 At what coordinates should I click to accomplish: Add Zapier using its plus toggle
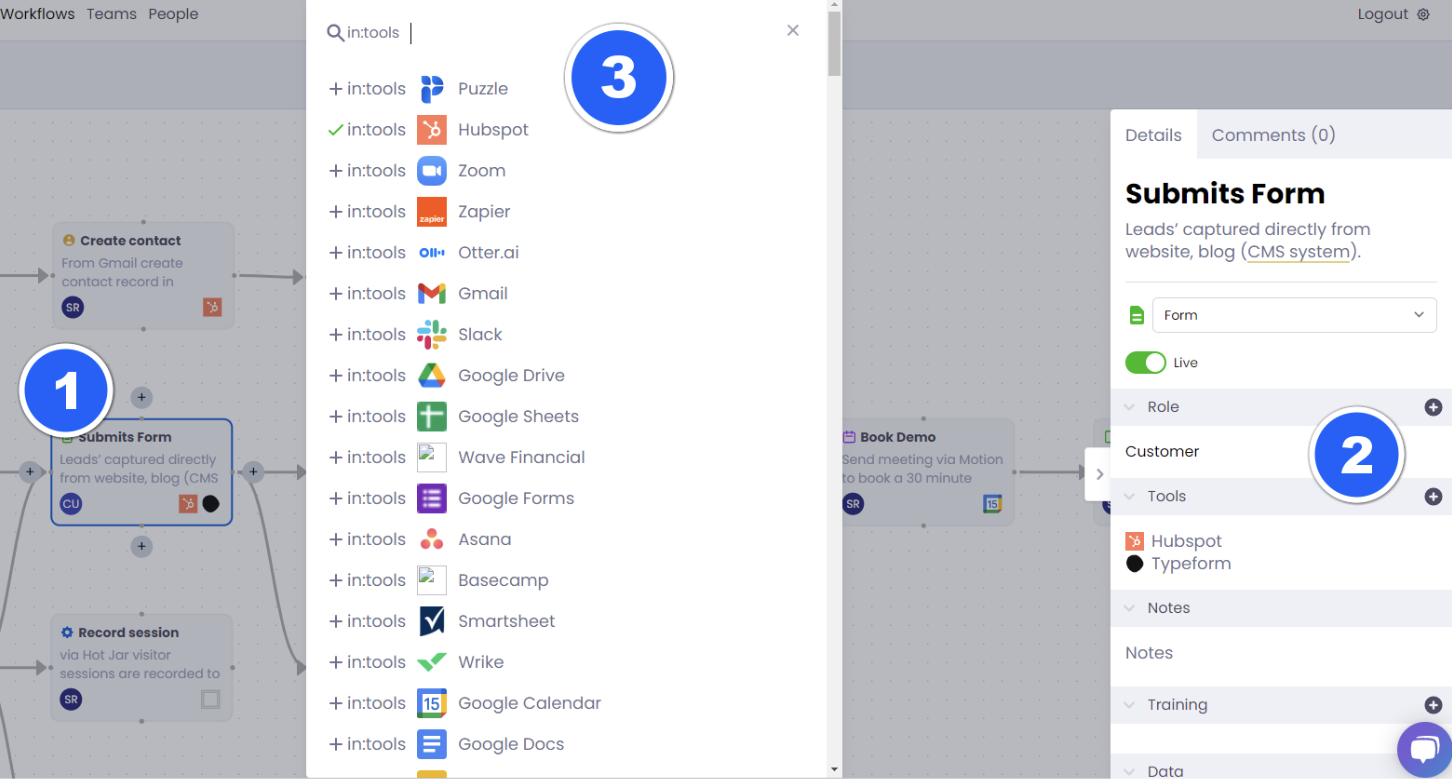coord(335,211)
